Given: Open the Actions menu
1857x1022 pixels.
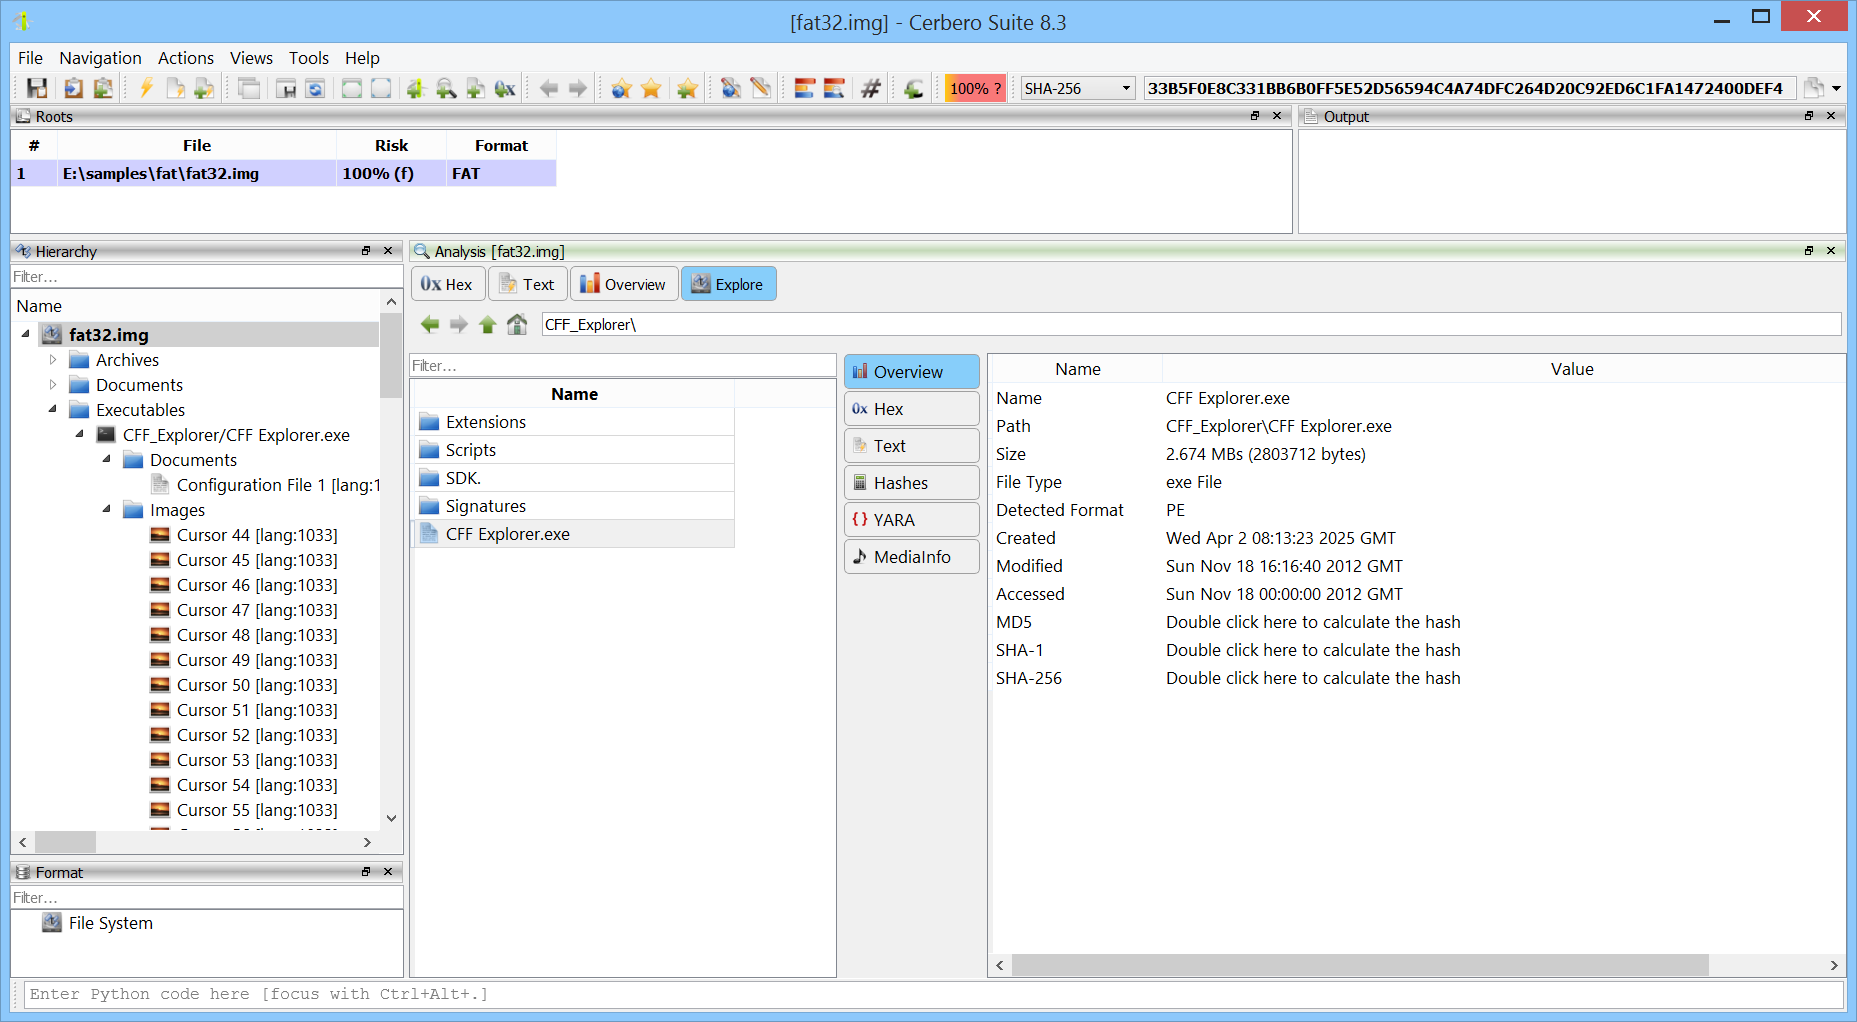Looking at the screenshot, I should click(x=186, y=58).
